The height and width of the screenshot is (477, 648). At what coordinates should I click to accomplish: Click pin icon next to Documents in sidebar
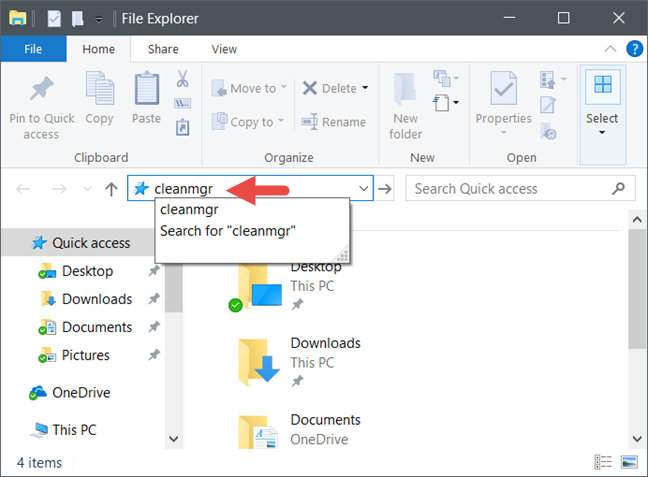tap(154, 327)
